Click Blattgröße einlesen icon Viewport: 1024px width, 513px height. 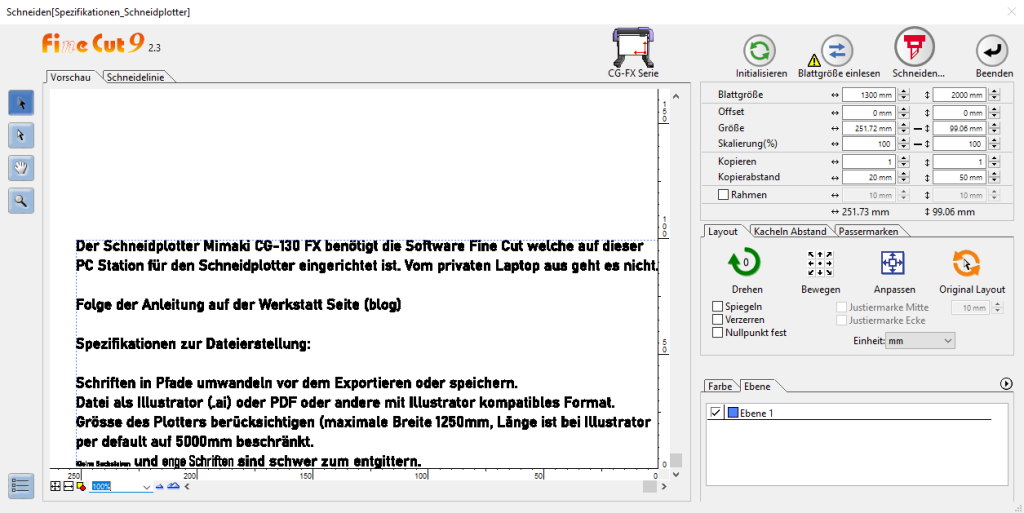(837, 50)
